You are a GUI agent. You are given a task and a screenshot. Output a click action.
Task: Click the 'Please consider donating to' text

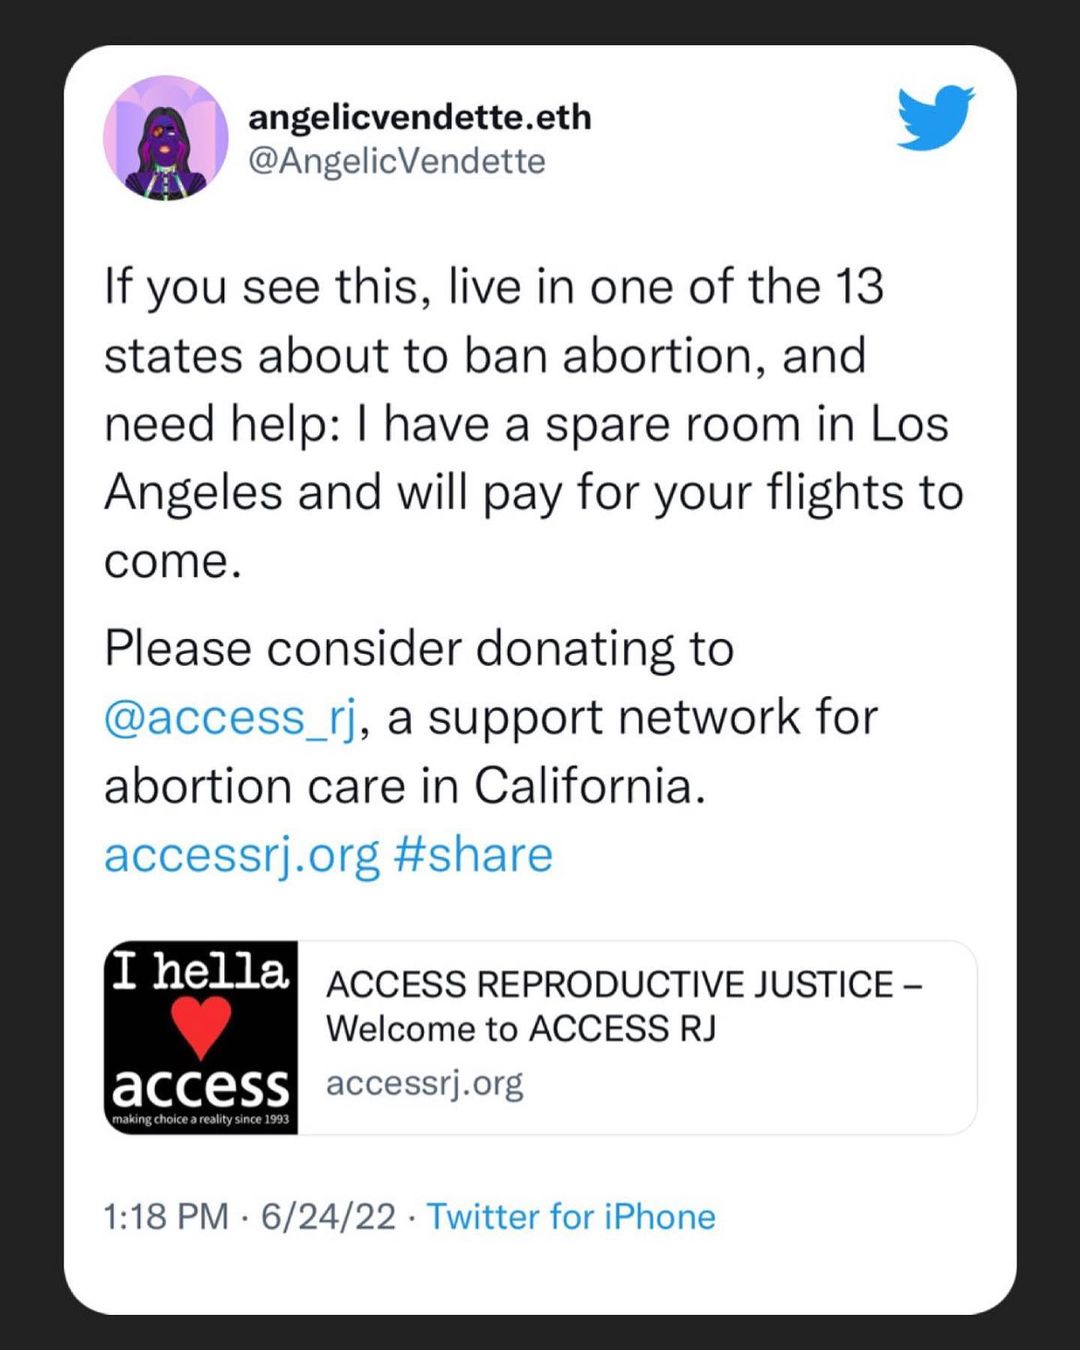click(x=419, y=649)
